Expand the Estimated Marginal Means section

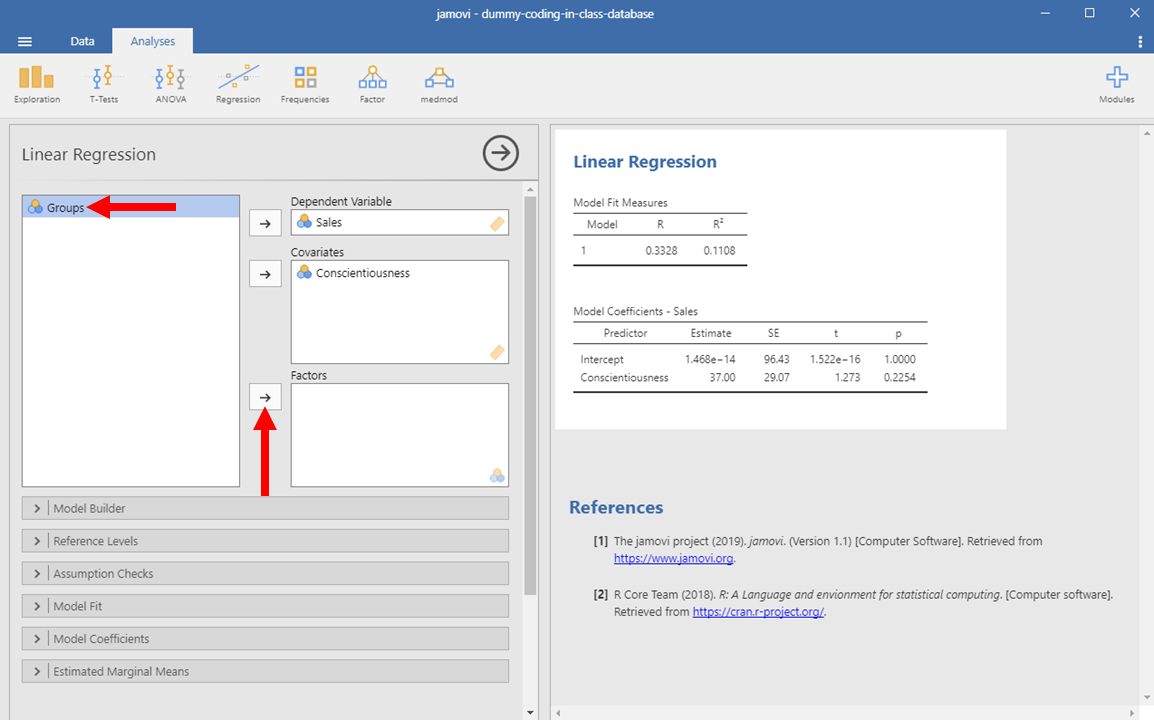coord(265,671)
